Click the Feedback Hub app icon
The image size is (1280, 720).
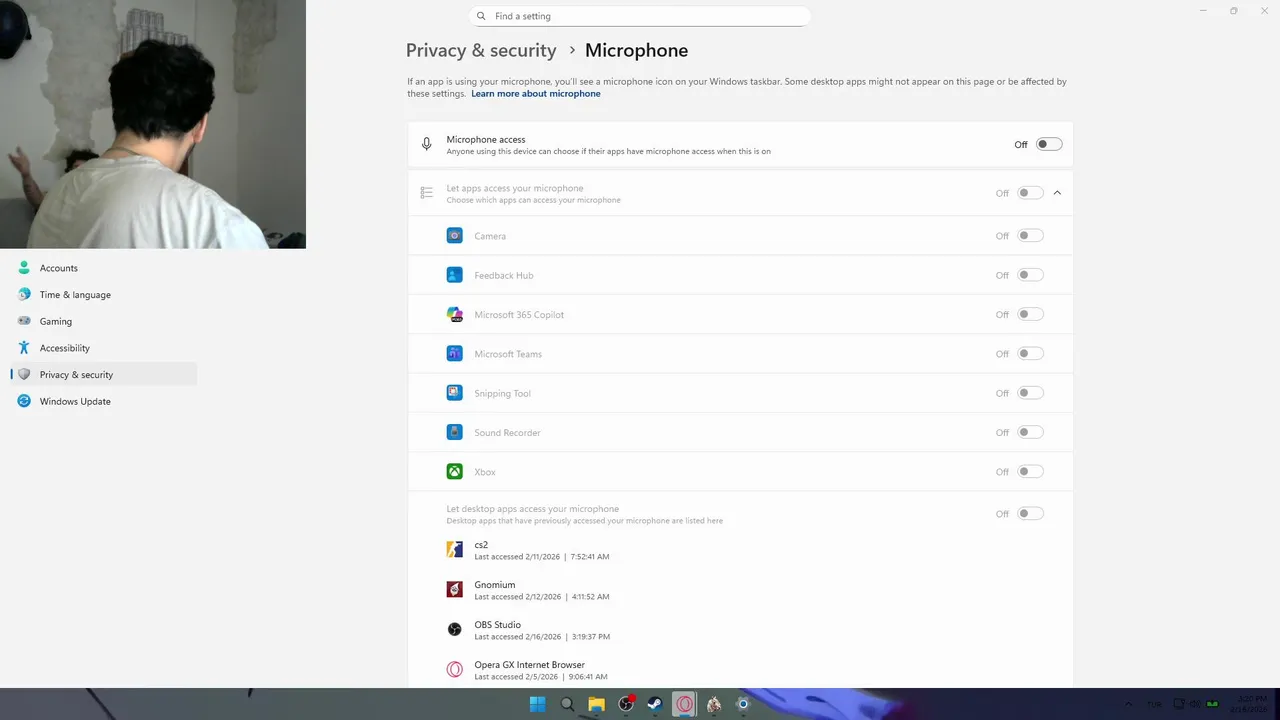pyautogui.click(x=455, y=275)
